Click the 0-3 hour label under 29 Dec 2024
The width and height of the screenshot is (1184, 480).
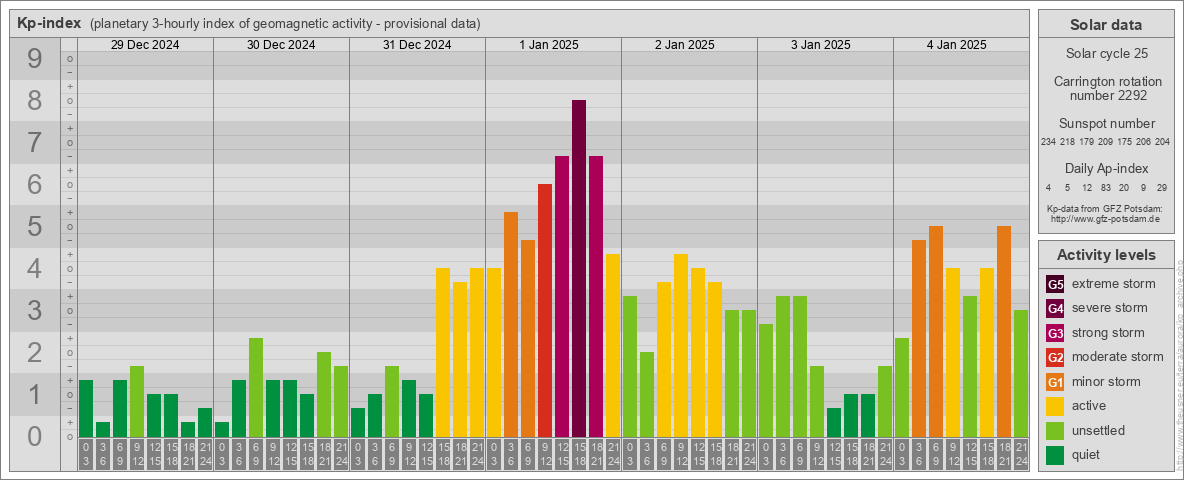pyautogui.click(x=86, y=454)
